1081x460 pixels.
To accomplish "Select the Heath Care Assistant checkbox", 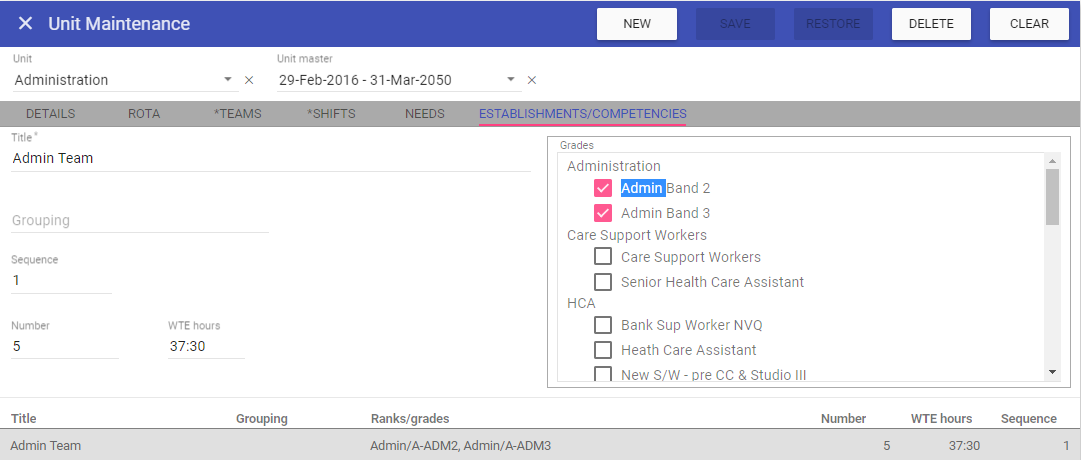I will click(x=603, y=350).
